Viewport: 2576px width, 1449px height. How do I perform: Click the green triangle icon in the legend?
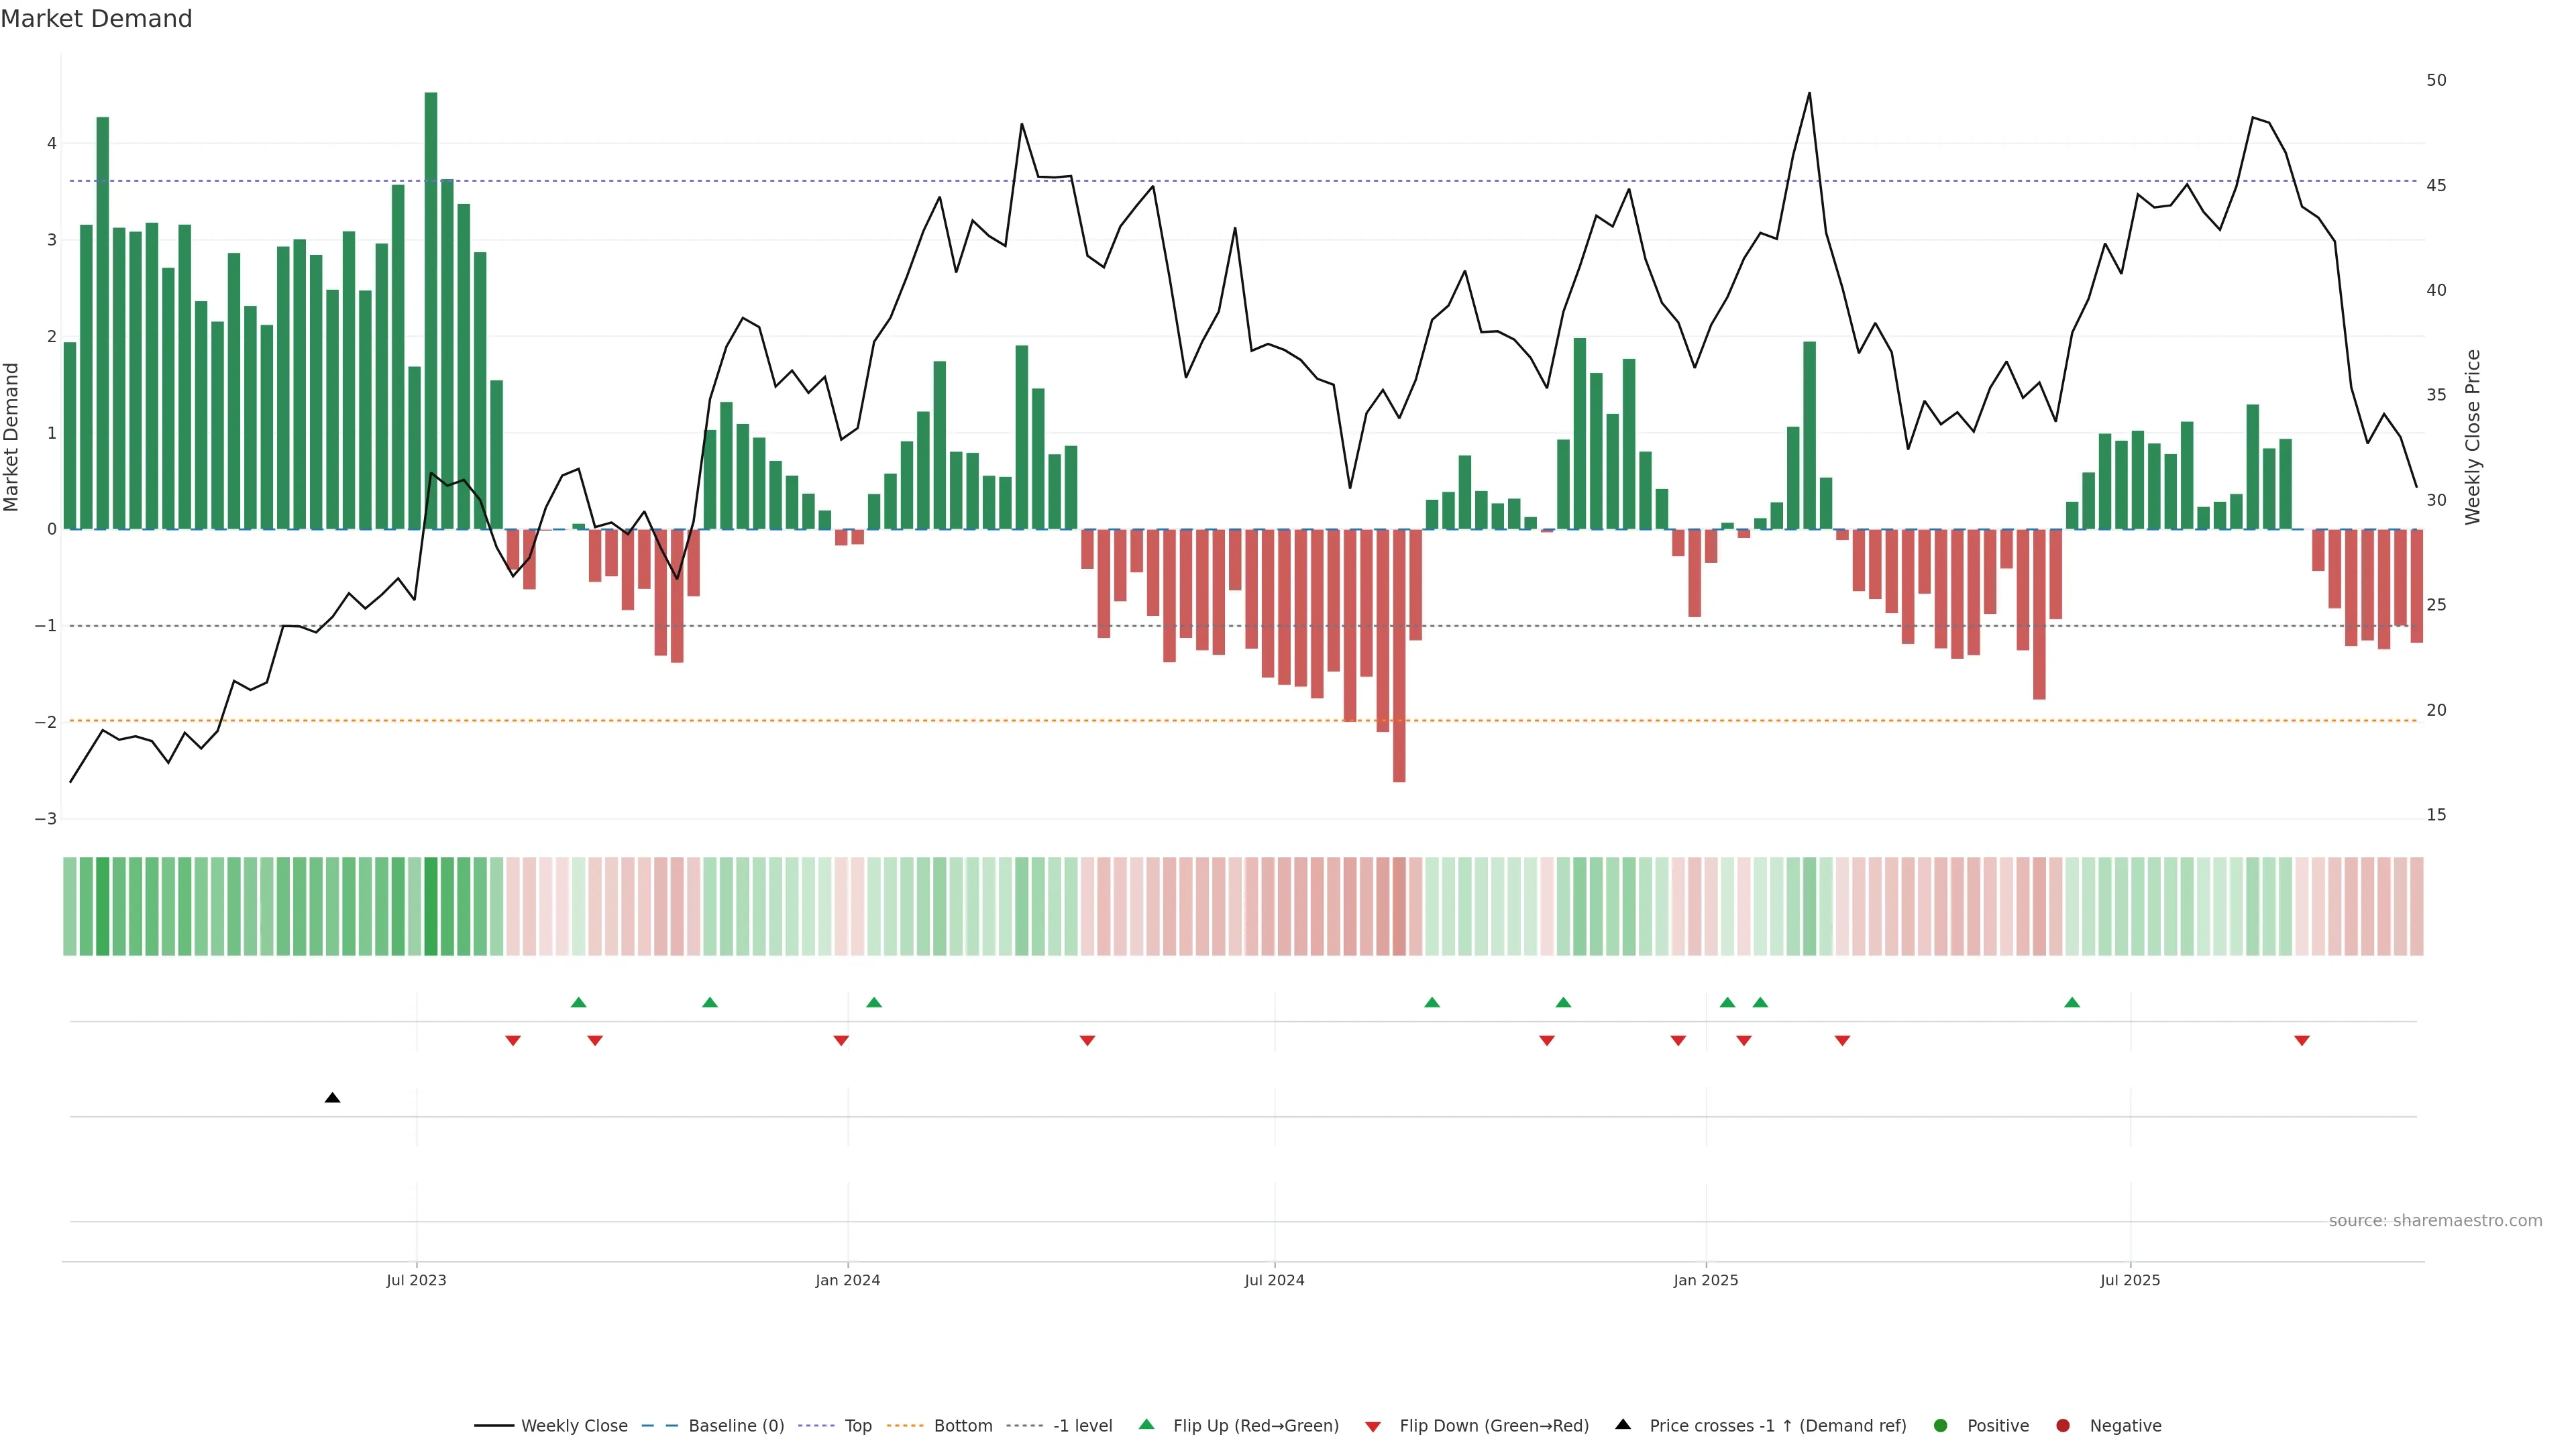[1147, 1425]
